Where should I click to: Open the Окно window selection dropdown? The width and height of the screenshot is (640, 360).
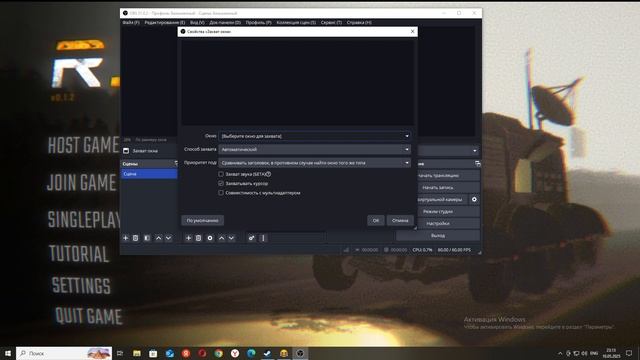tap(315, 136)
